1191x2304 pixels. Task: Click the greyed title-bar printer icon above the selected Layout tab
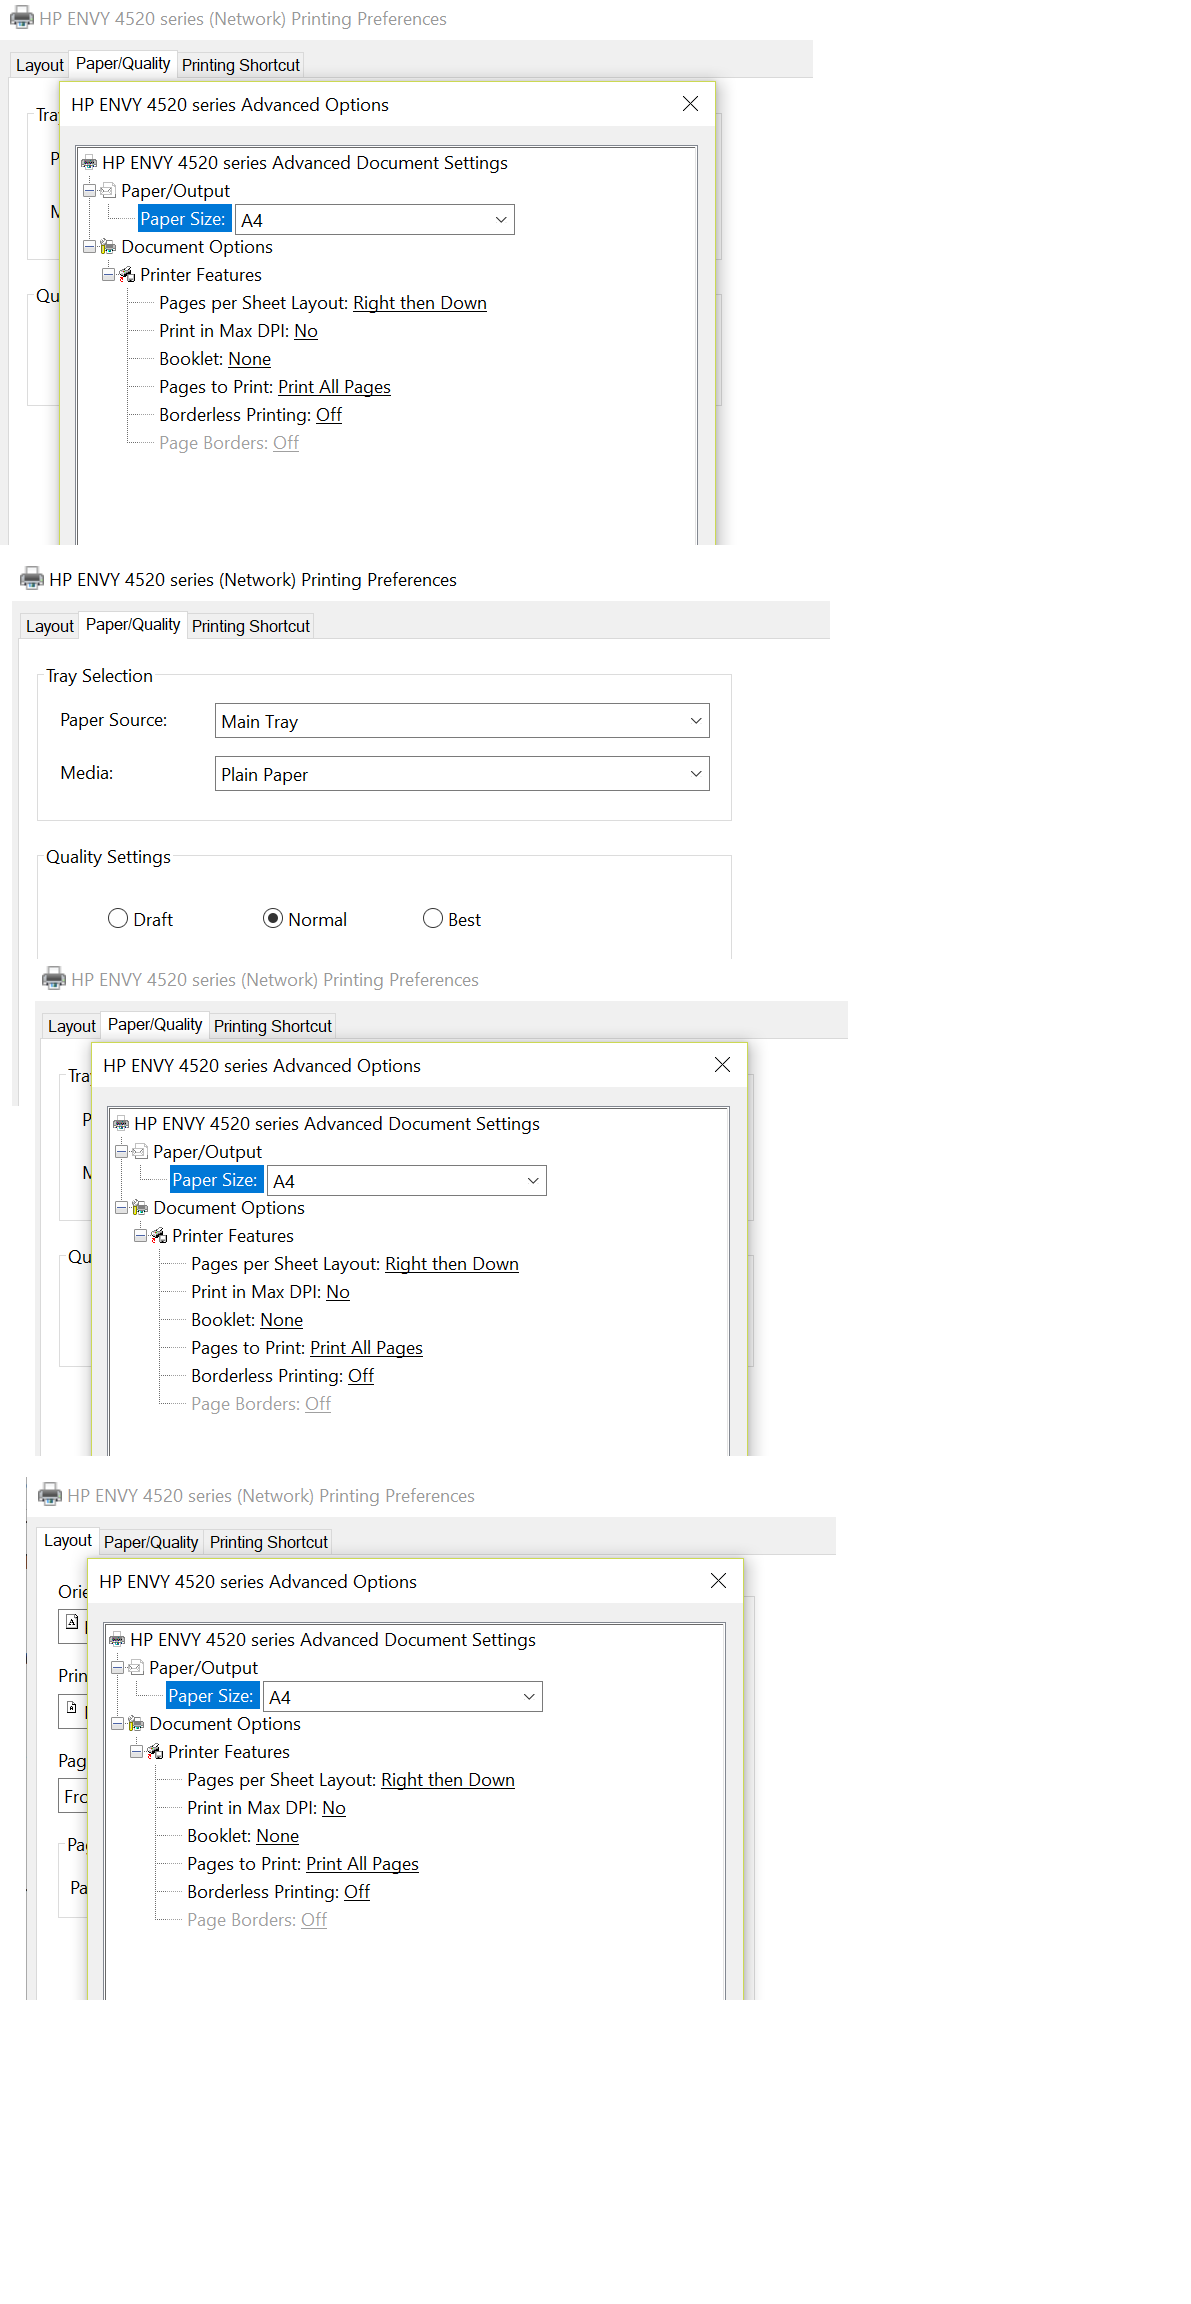click(x=50, y=1495)
